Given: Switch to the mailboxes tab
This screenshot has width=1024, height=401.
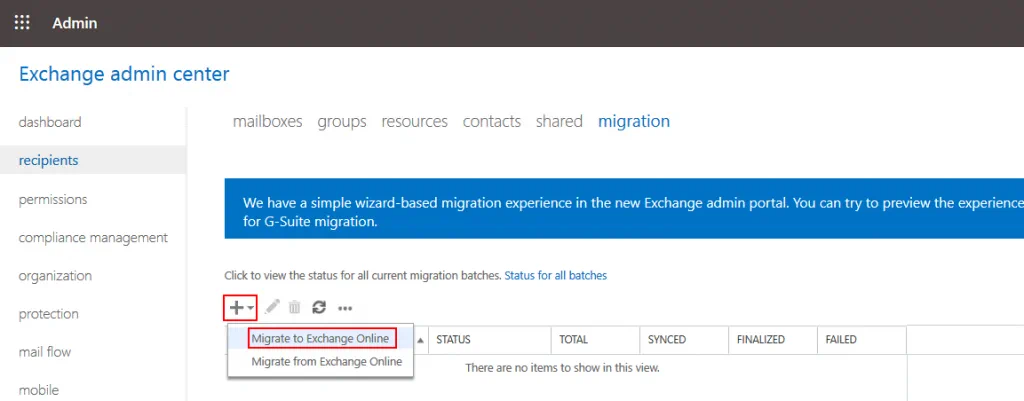Looking at the screenshot, I should [267, 121].
